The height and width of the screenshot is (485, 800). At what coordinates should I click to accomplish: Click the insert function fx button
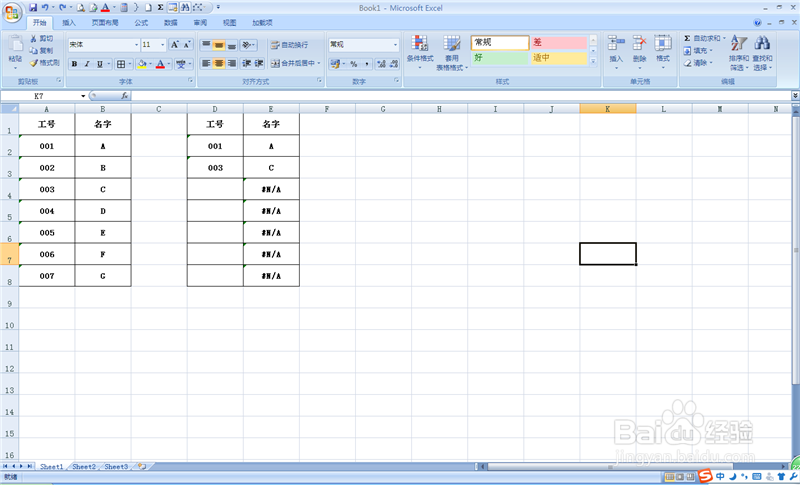(124, 96)
